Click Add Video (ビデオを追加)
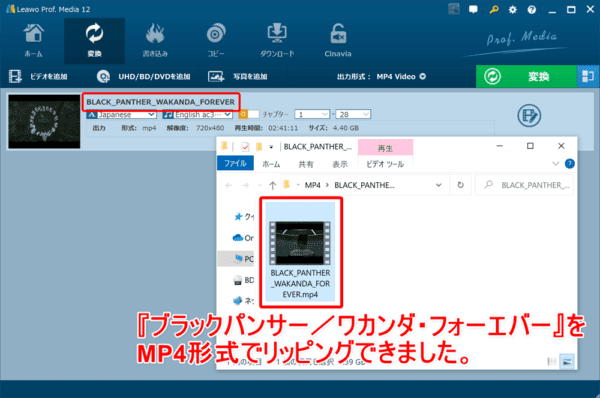 (38, 77)
